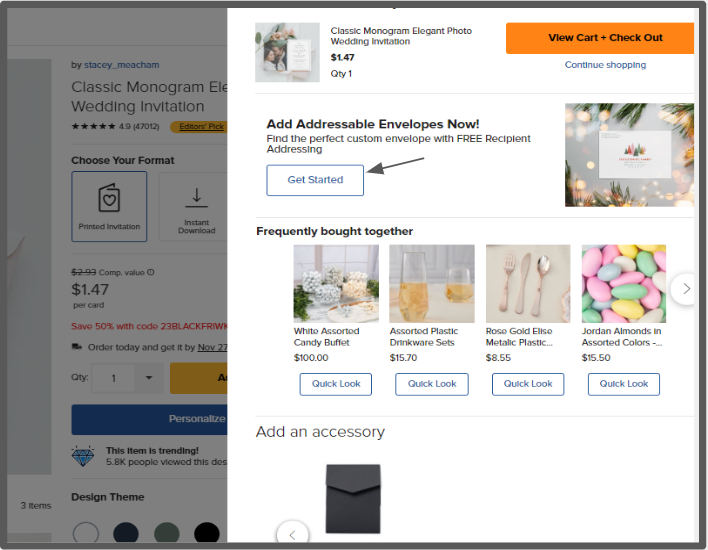The image size is (708, 550).
Task: Click the trending diamond icon
Action: pyautogui.click(x=83, y=456)
